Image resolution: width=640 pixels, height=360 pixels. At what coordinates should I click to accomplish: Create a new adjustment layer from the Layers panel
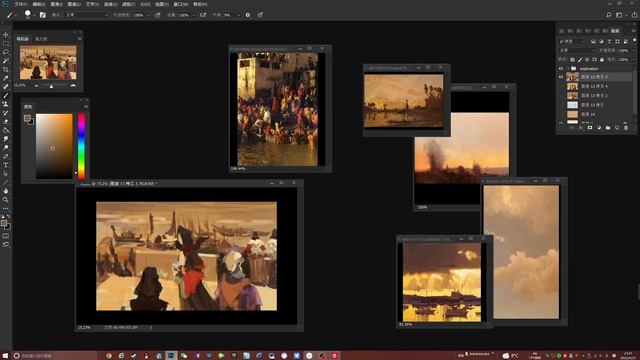[599, 128]
